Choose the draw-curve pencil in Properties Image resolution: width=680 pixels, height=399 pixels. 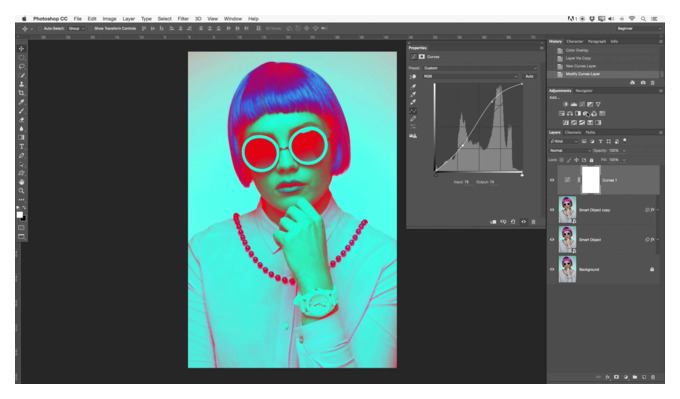click(x=413, y=119)
